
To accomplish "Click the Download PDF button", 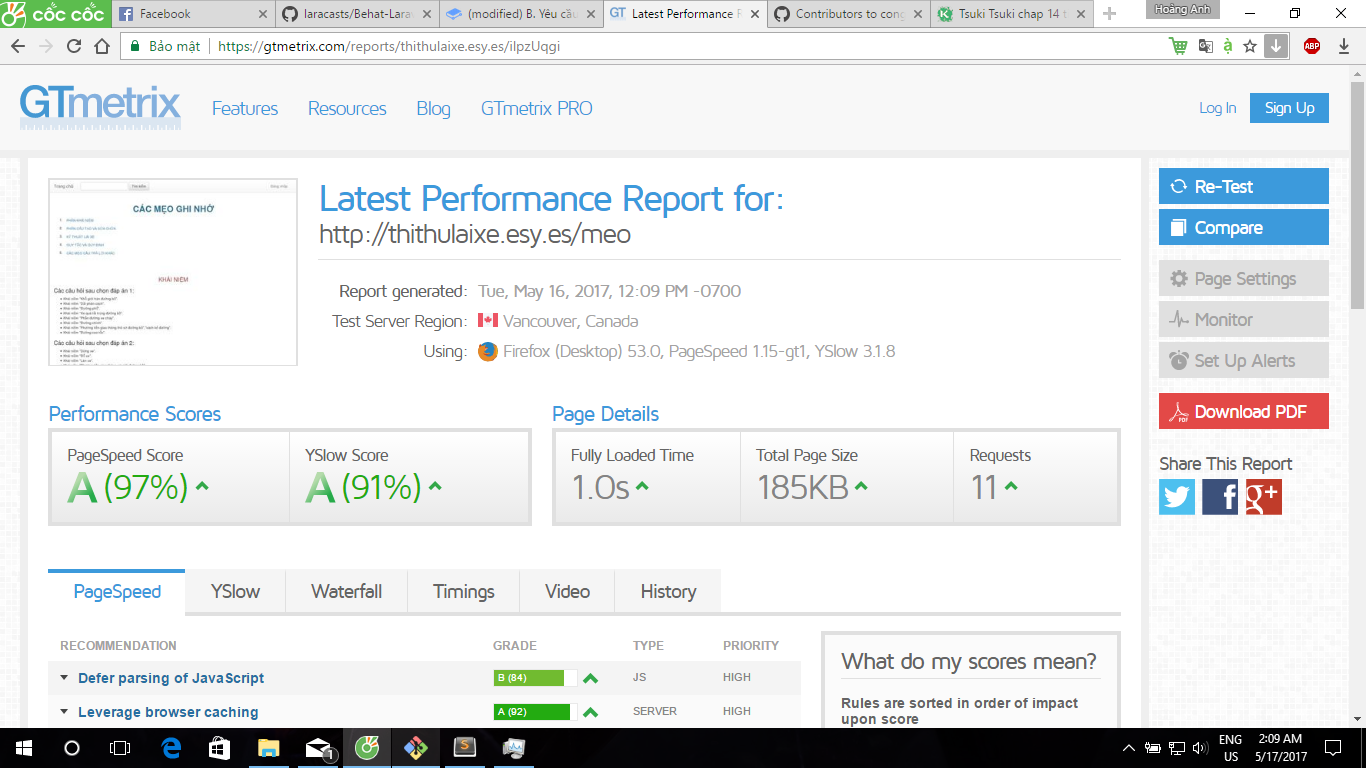I will point(1243,412).
